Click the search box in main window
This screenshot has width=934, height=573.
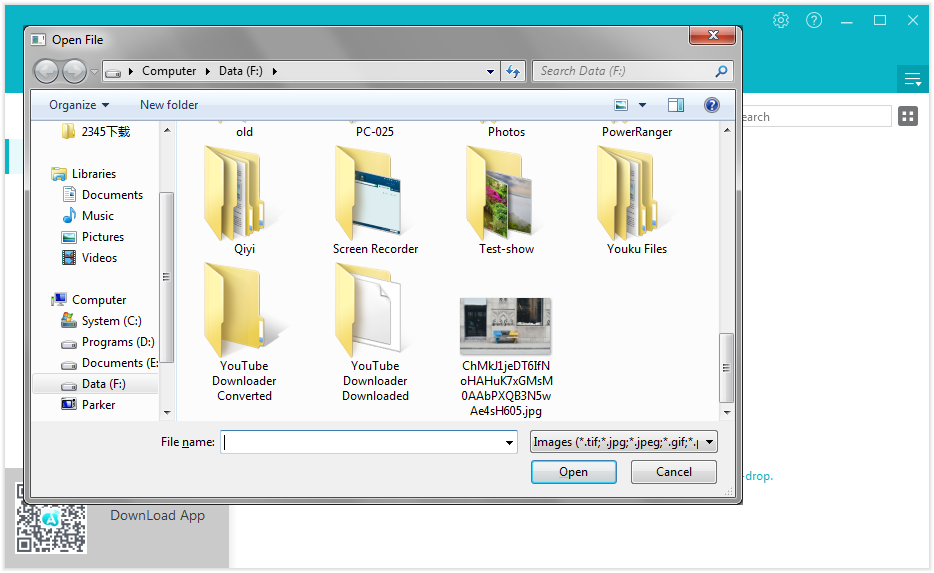(816, 117)
